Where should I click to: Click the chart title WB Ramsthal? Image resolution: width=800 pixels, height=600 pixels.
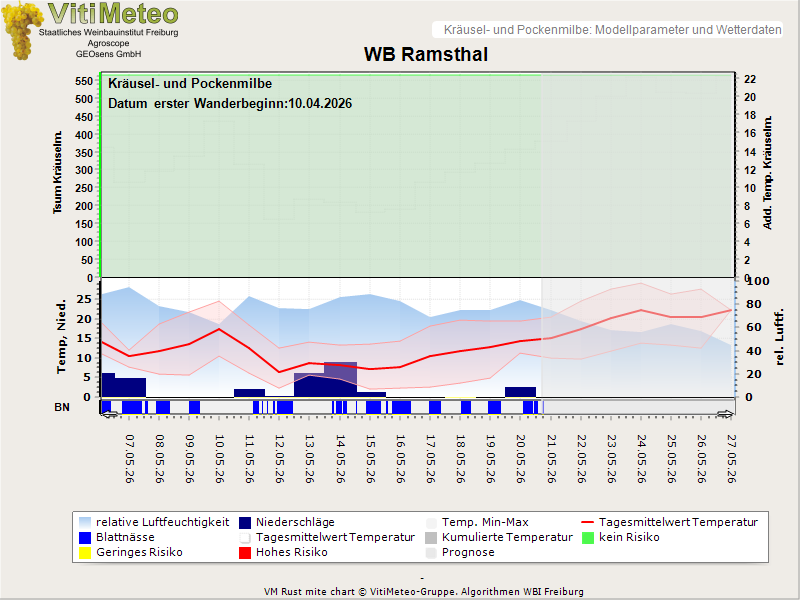(x=426, y=54)
